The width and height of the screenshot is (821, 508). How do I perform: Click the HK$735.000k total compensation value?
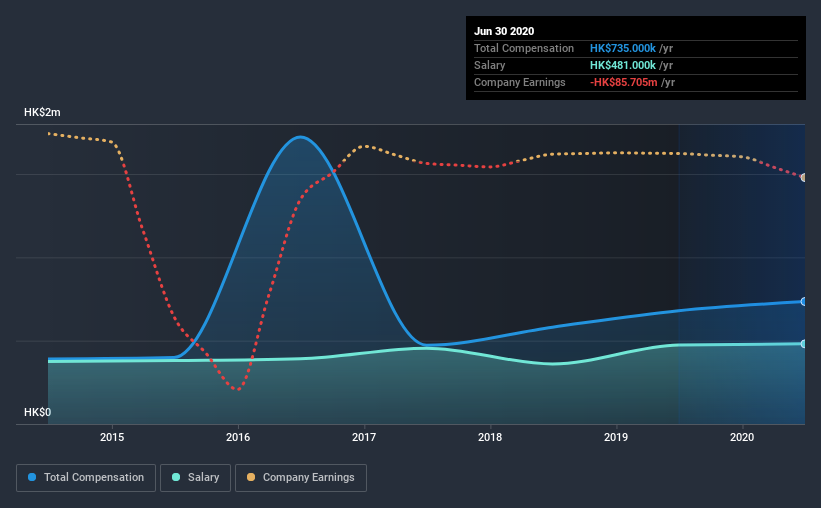point(623,48)
